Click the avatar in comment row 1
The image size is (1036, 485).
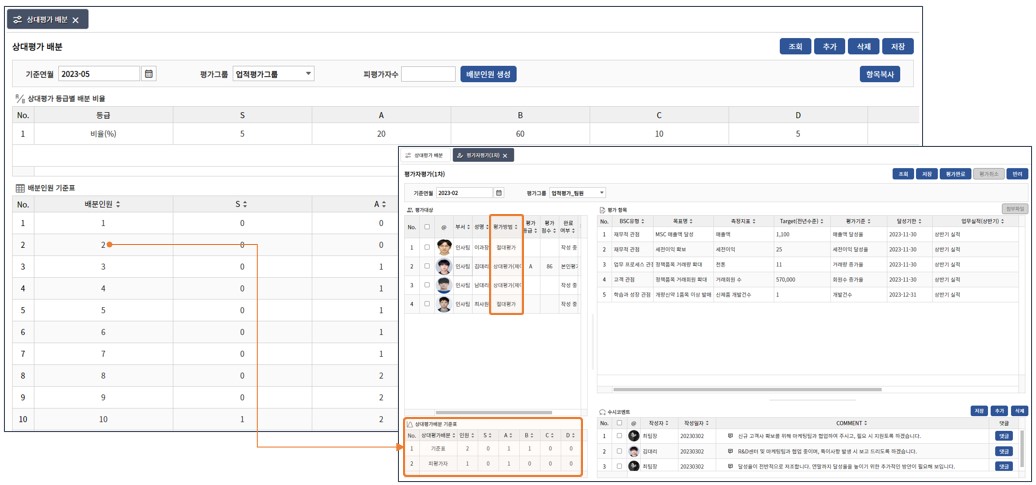pyautogui.click(x=634, y=436)
